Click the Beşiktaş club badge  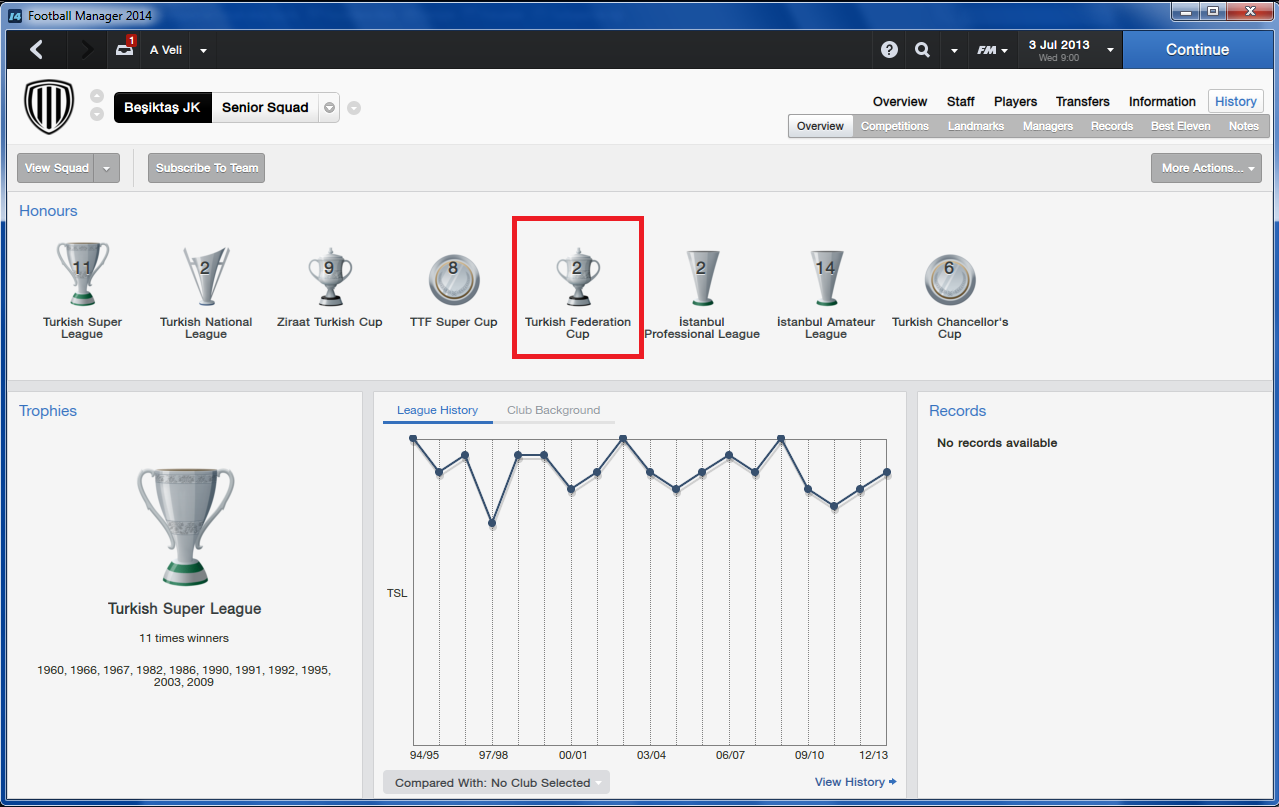pos(49,107)
